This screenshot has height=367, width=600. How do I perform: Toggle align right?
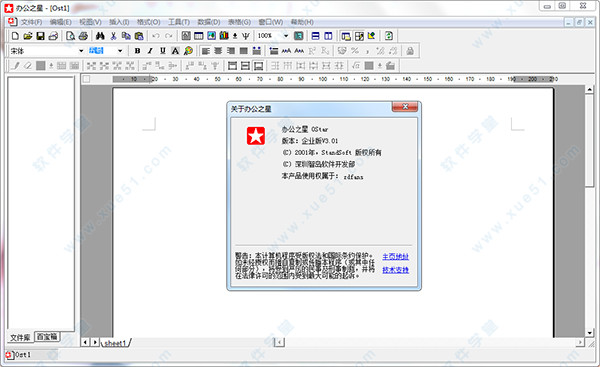point(231,51)
